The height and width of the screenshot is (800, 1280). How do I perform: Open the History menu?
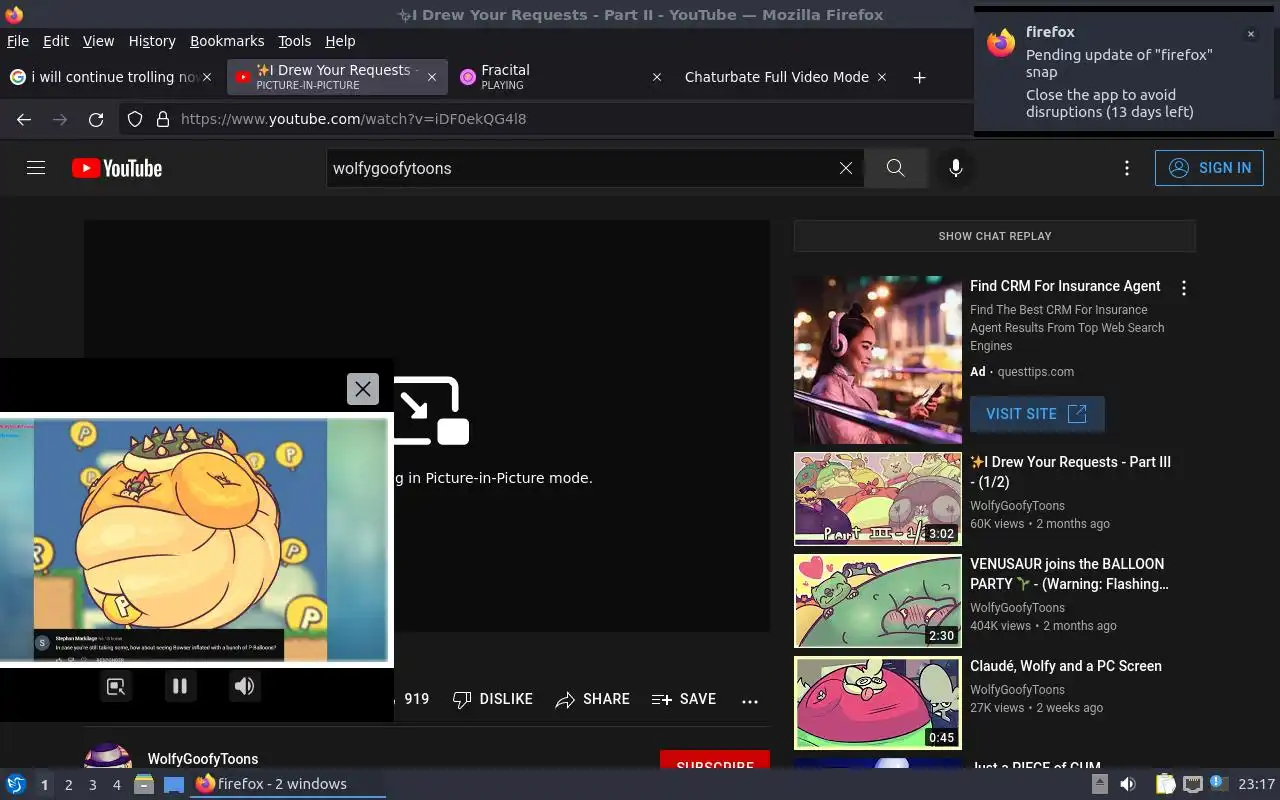tap(152, 41)
